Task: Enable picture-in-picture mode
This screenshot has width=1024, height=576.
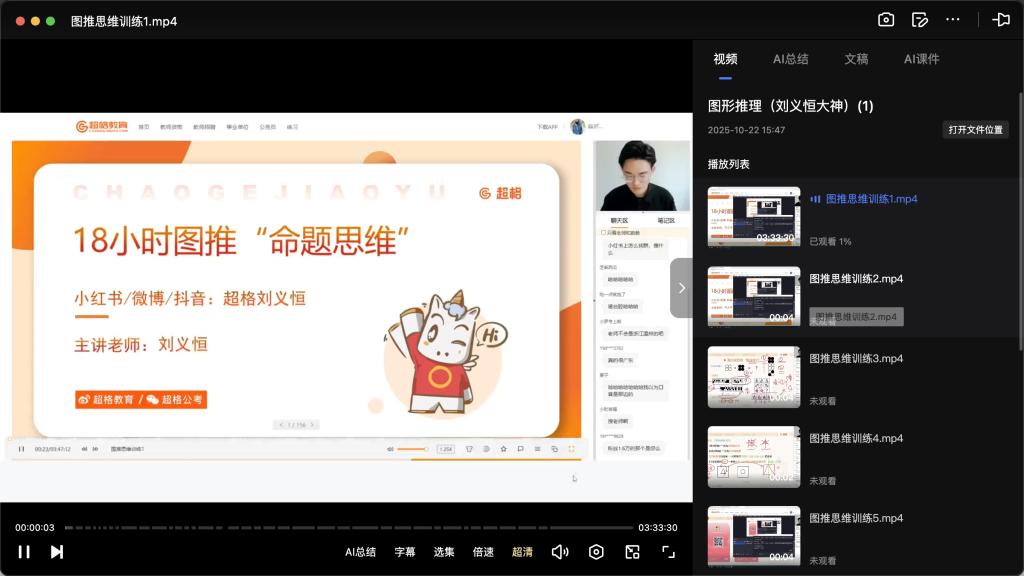Action: (633, 551)
